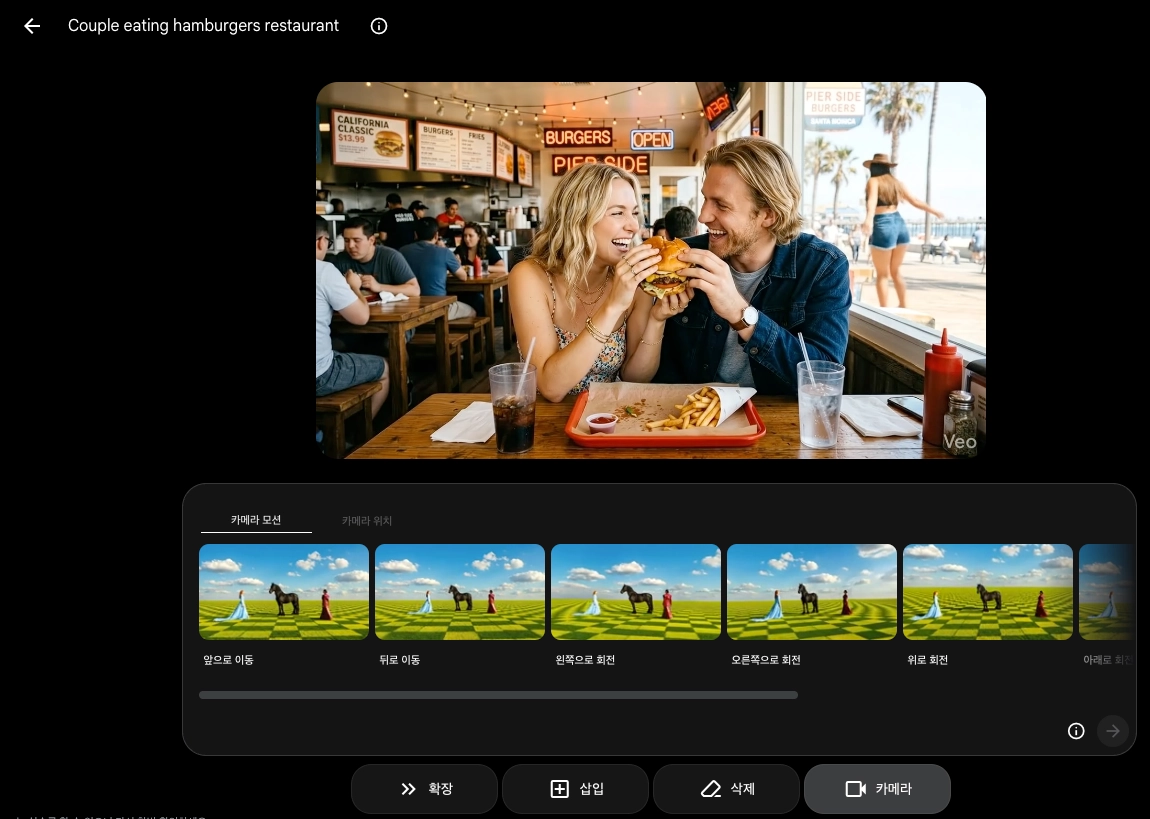Image resolution: width=1150 pixels, height=819 pixels.
Task: Click the back arrow icon
Action: tap(32, 26)
